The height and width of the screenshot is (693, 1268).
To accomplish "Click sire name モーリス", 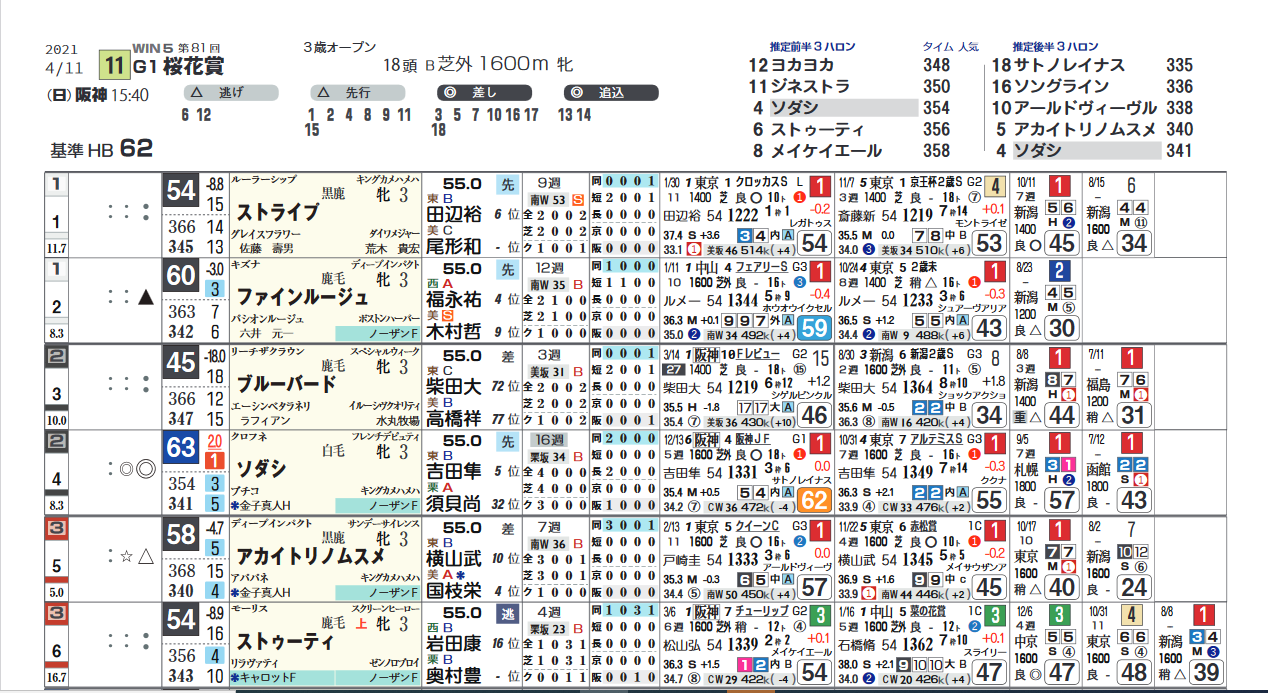I will [249, 610].
